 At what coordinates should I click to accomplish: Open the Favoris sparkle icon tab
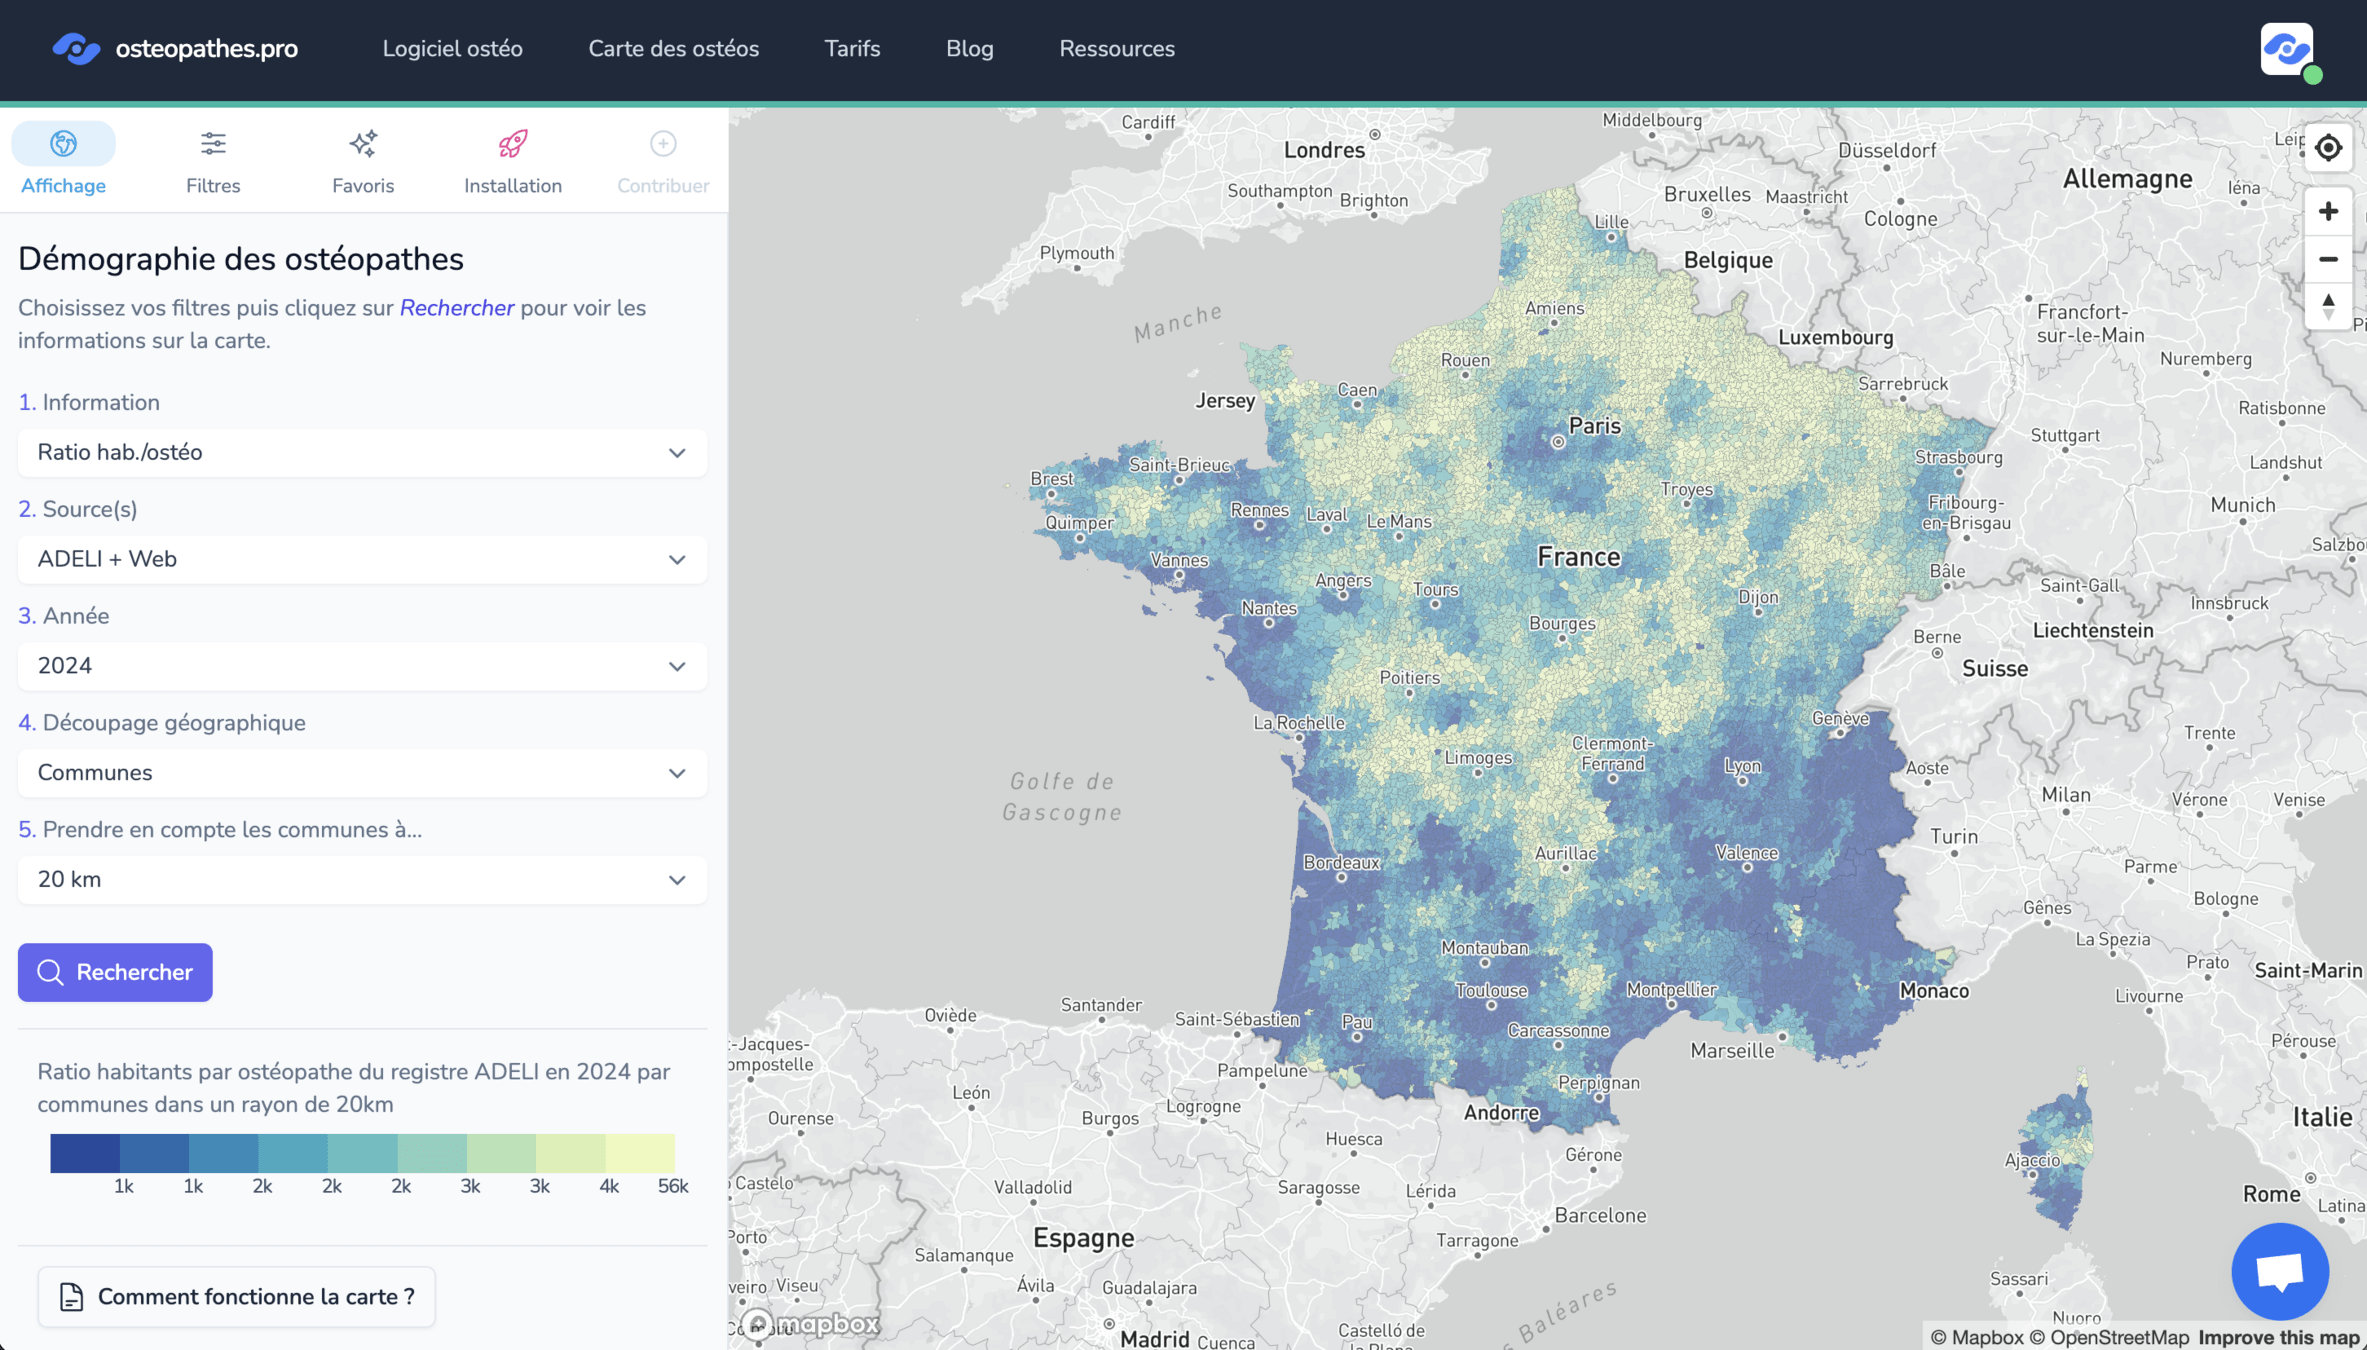click(363, 144)
